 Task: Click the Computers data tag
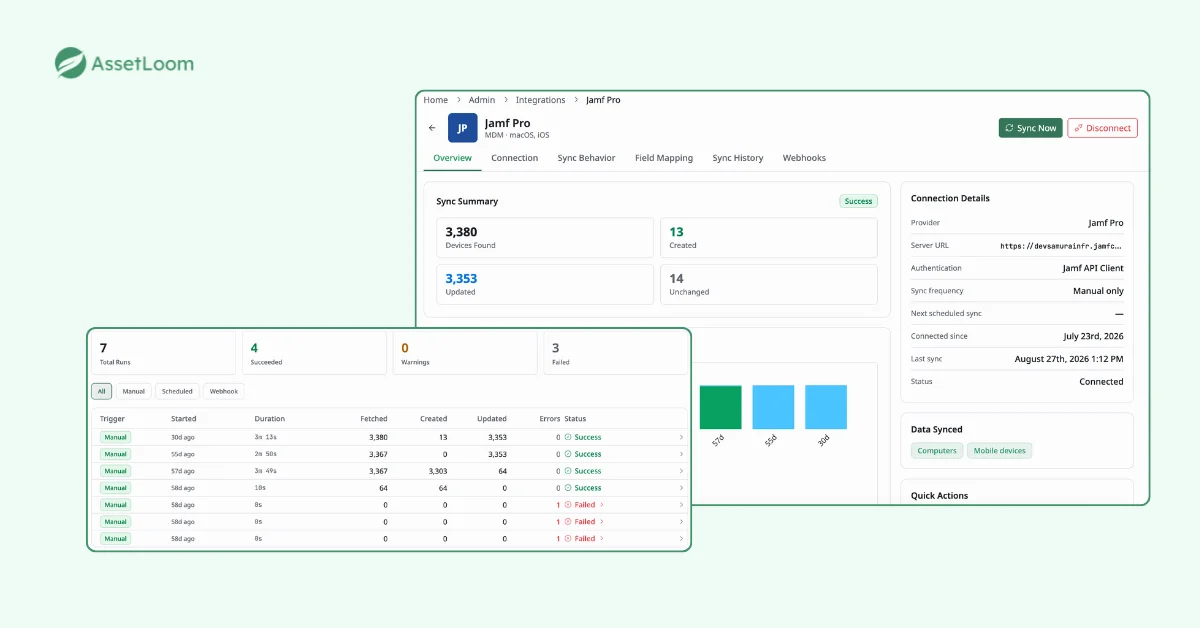click(x=937, y=451)
